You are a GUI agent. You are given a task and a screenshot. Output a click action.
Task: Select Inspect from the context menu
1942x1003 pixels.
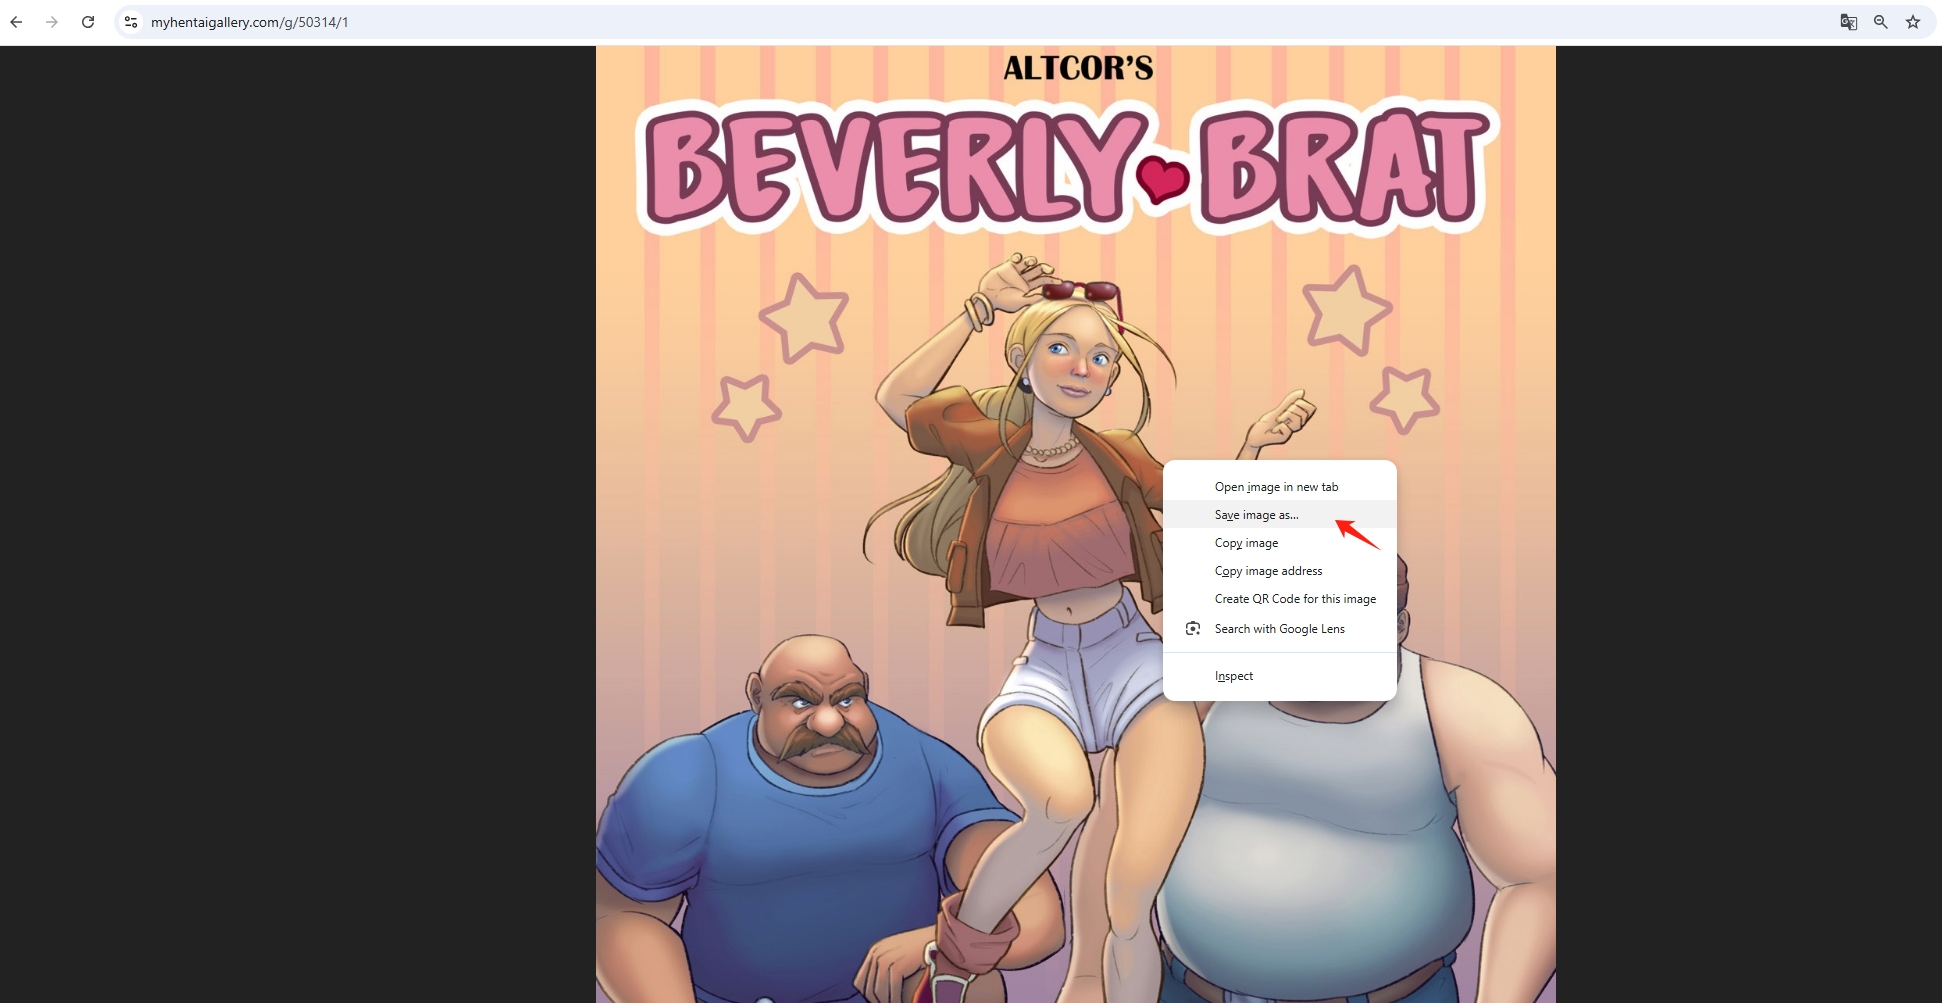[x=1280, y=676]
